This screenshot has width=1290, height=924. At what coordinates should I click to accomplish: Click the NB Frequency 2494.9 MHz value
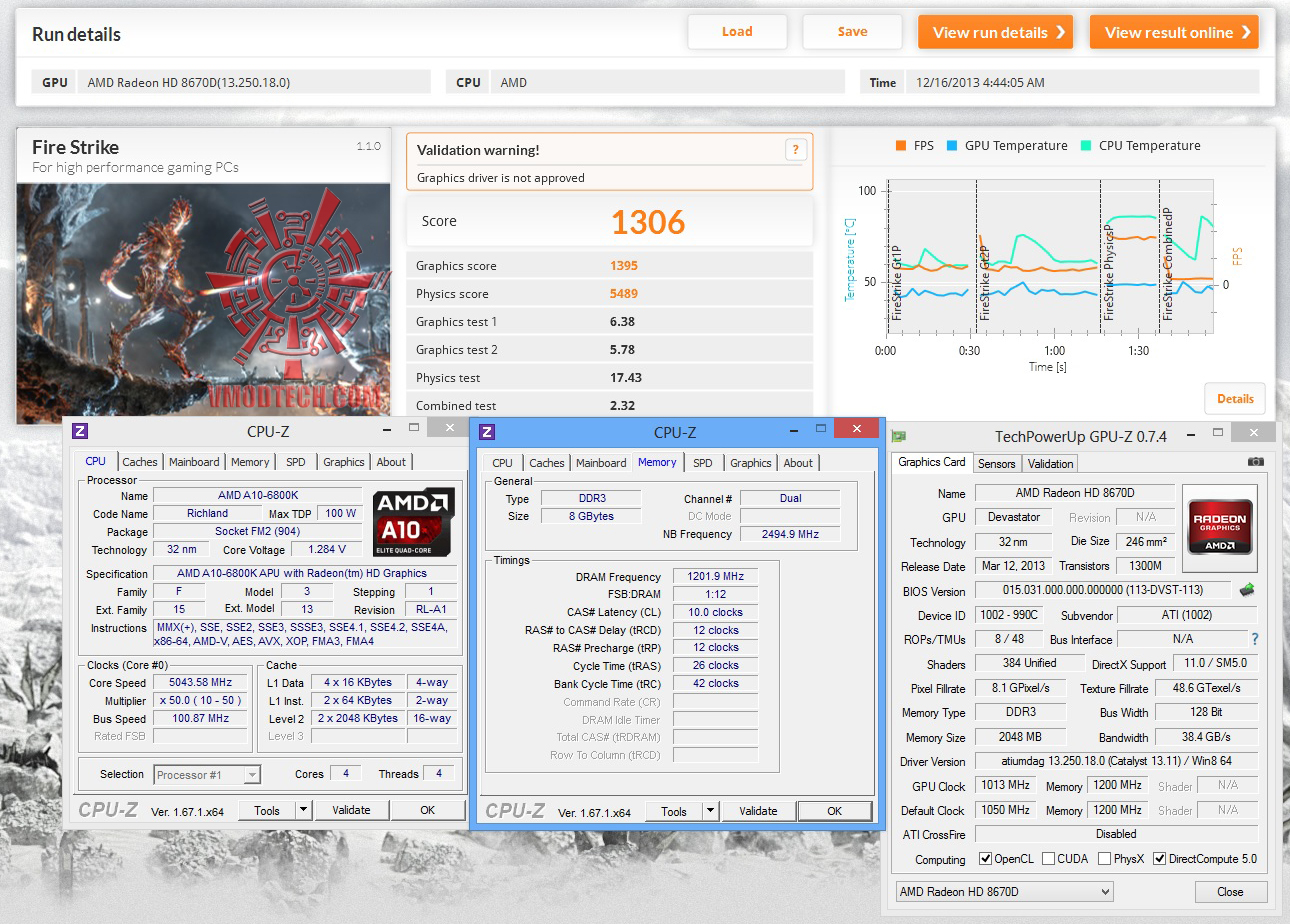click(790, 534)
